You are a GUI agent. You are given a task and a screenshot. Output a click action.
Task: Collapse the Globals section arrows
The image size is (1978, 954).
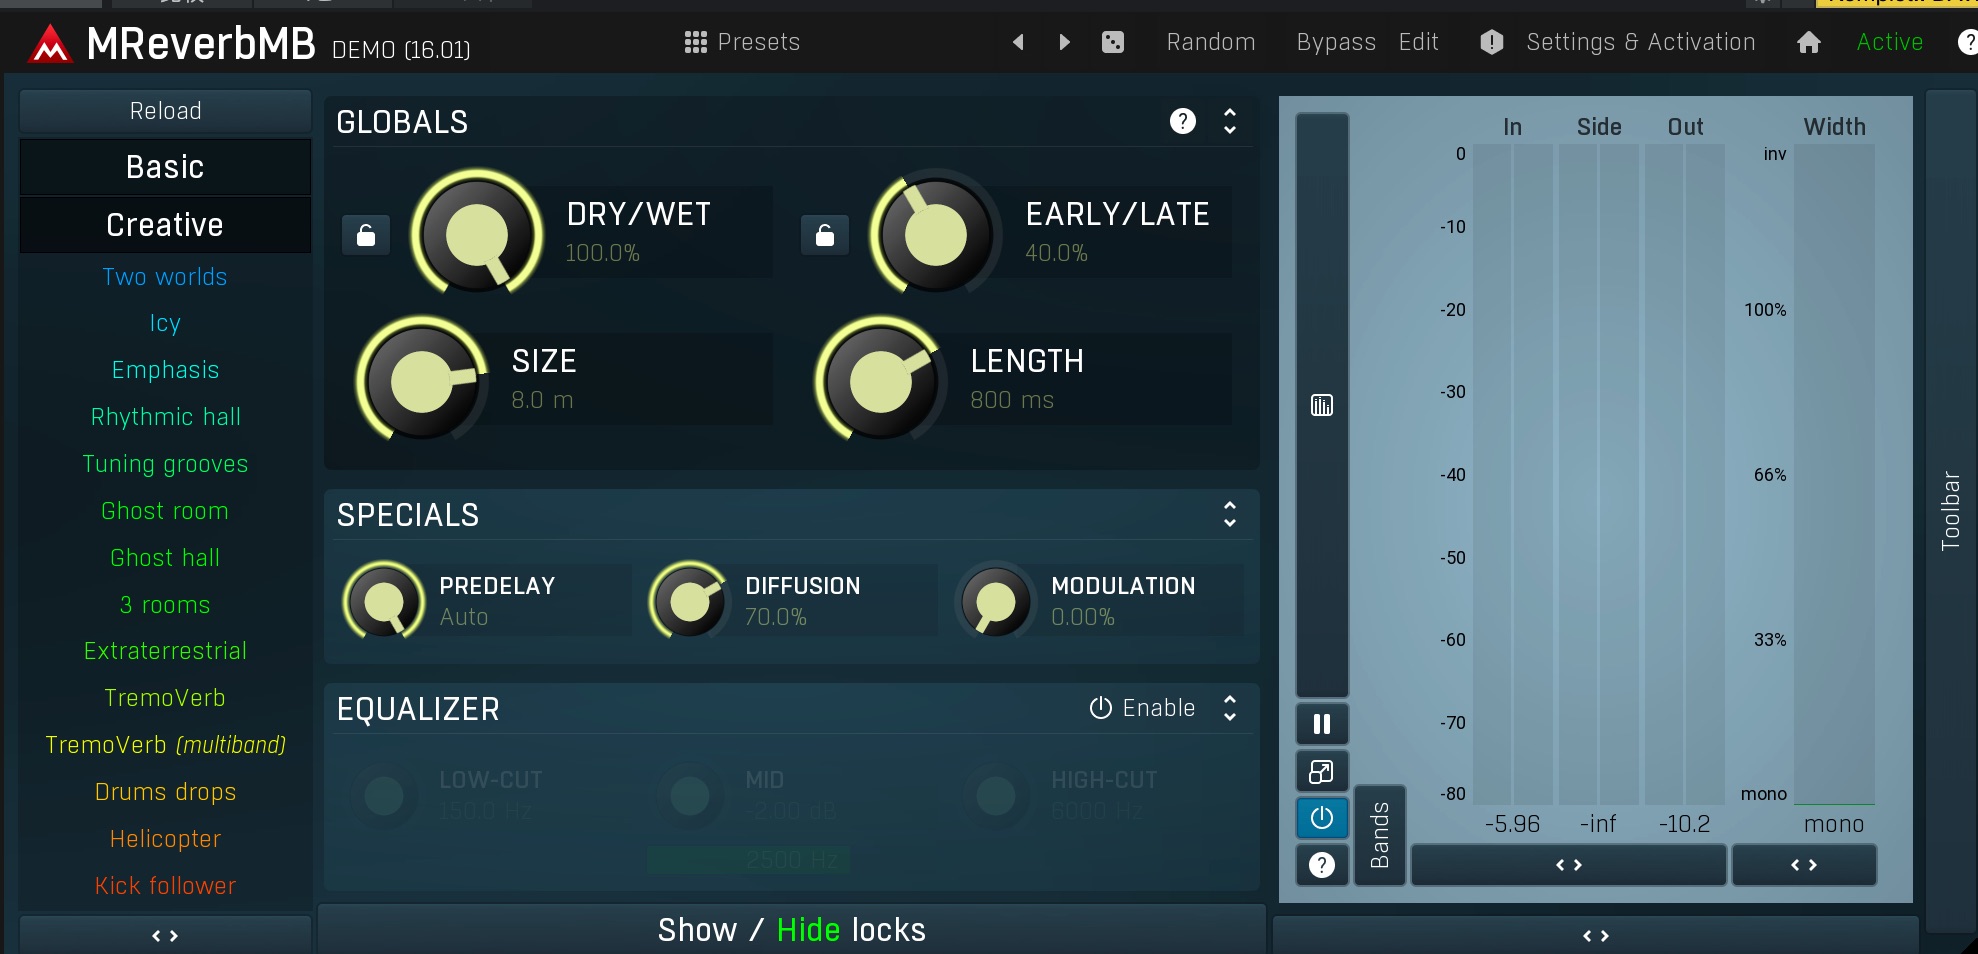coord(1230,121)
